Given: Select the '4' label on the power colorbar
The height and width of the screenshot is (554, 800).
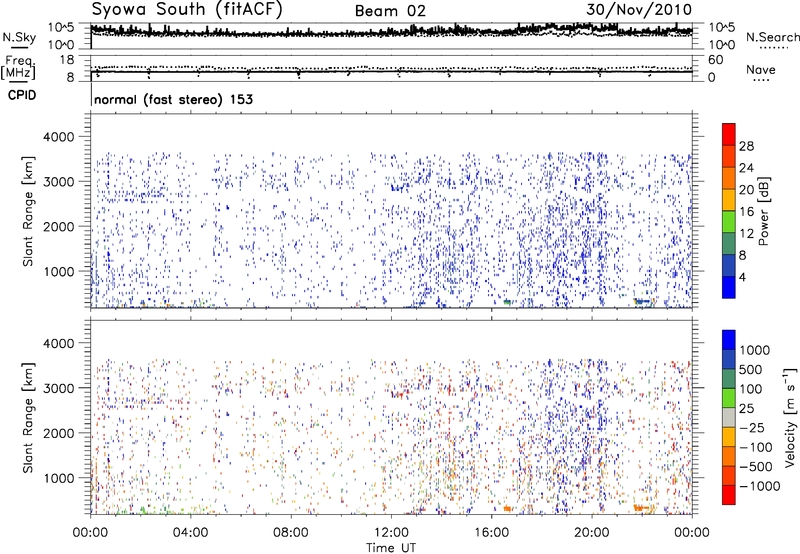Looking at the screenshot, I should click(742, 278).
